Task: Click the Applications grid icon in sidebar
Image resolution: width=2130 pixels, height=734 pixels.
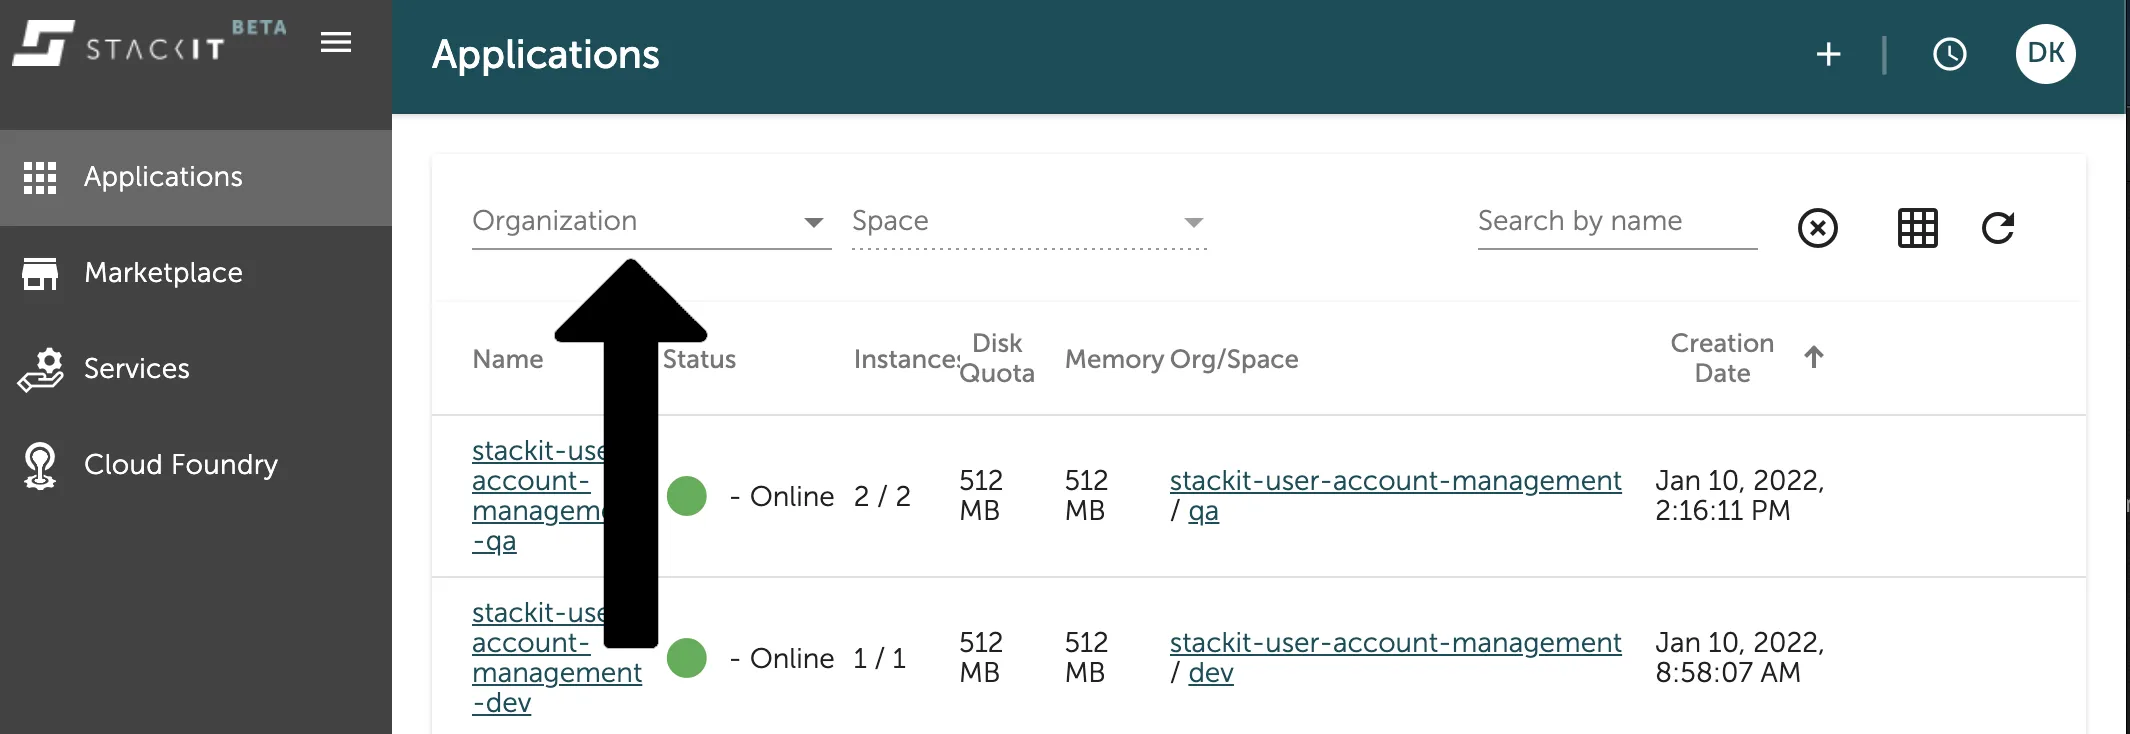Action: tap(40, 177)
